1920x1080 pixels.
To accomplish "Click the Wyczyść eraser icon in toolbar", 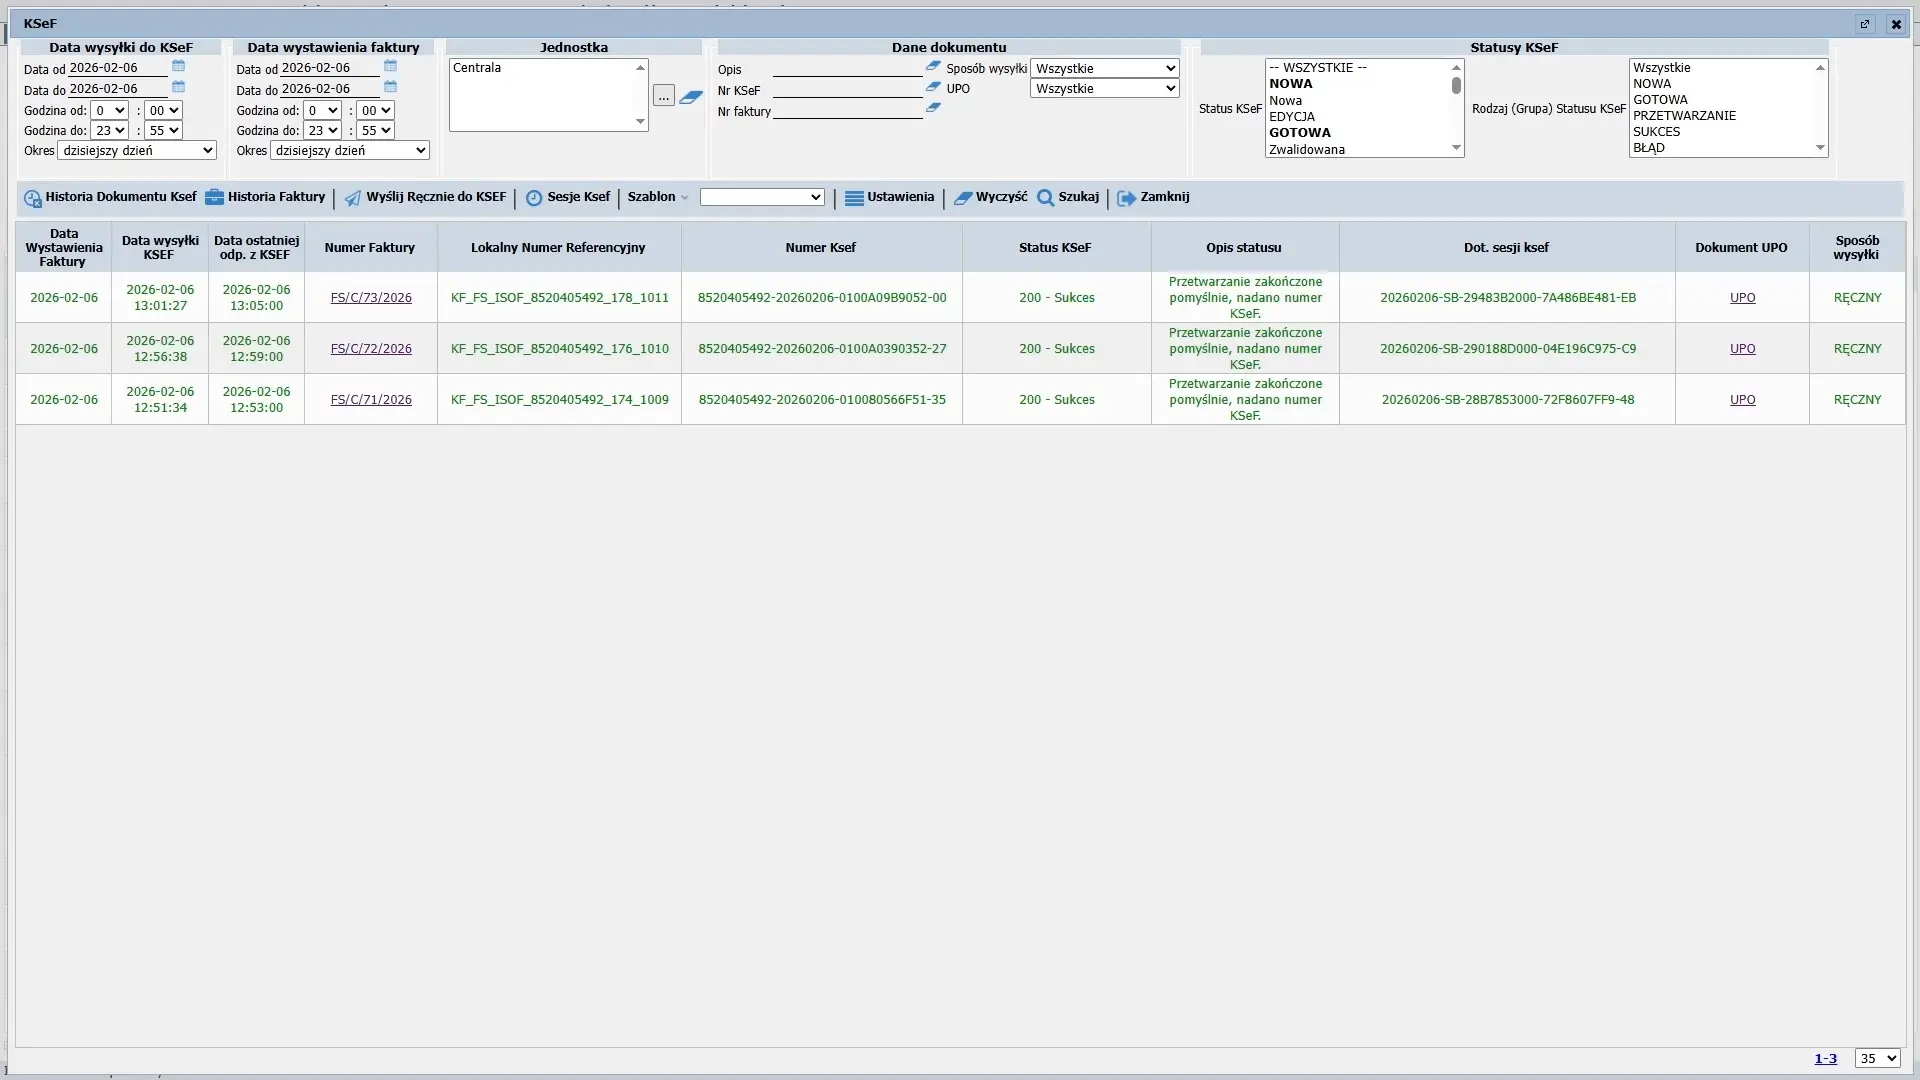I will tap(962, 198).
